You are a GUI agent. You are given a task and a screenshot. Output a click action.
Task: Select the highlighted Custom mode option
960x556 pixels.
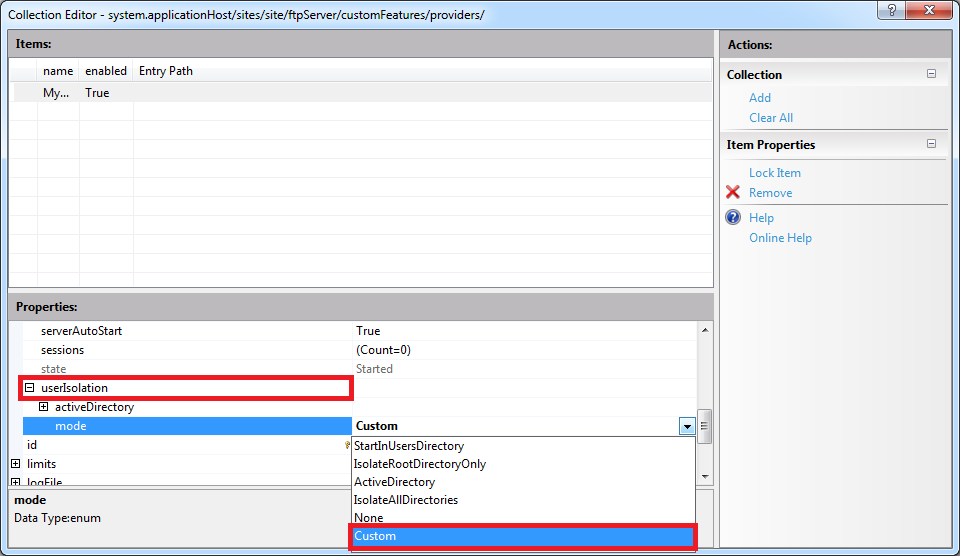click(376, 536)
